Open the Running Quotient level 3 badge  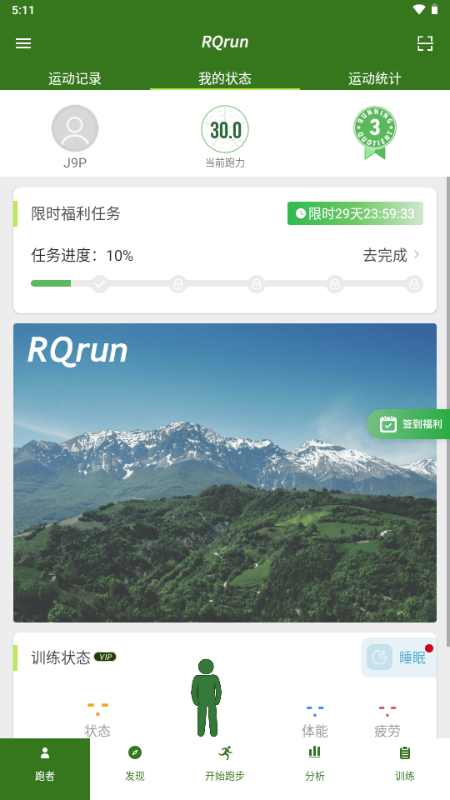point(375,132)
